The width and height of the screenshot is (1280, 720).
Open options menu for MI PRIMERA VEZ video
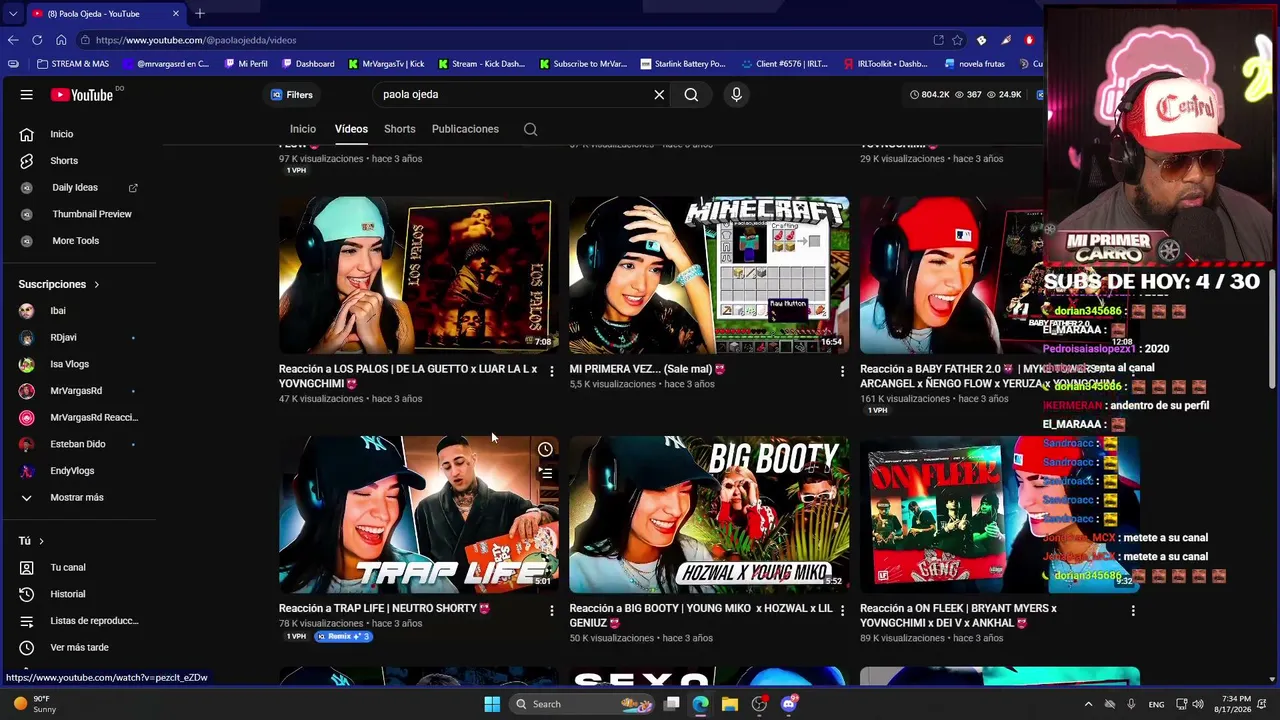tap(842, 371)
